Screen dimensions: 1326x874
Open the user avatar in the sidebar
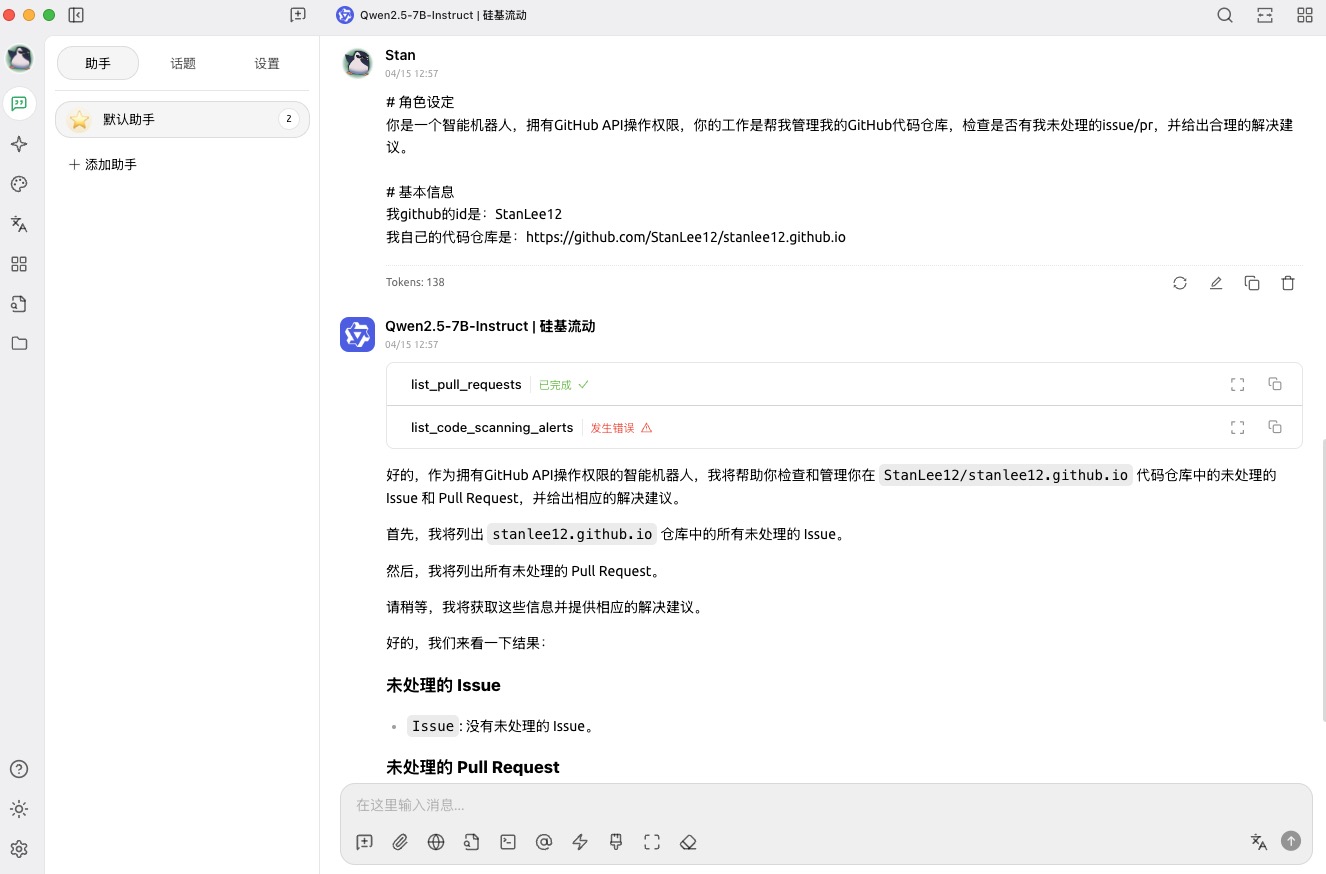pyautogui.click(x=19, y=59)
